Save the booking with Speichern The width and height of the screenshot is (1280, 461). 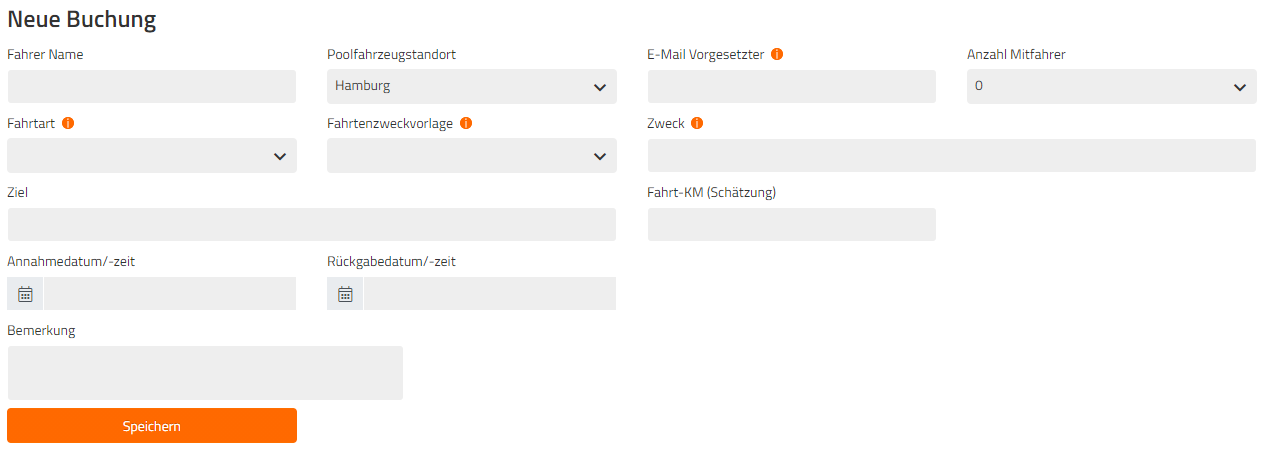(x=152, y=425)
